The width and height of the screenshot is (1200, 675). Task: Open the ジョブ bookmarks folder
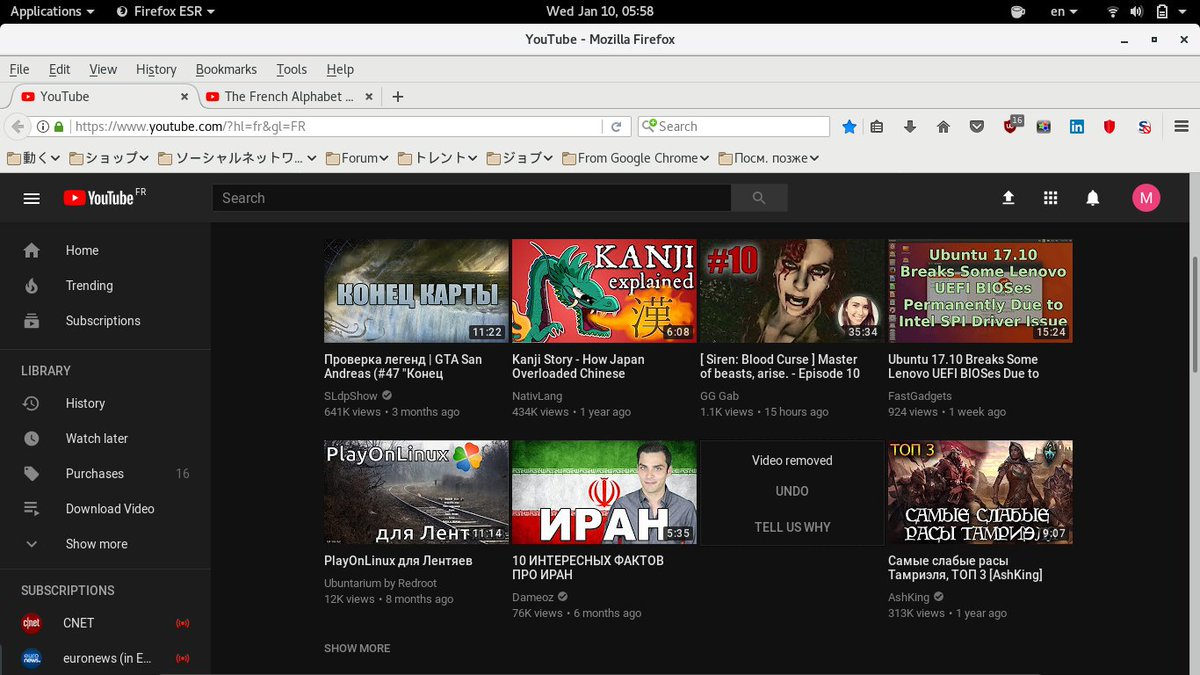pyautogui.click(x=520, y=158)
